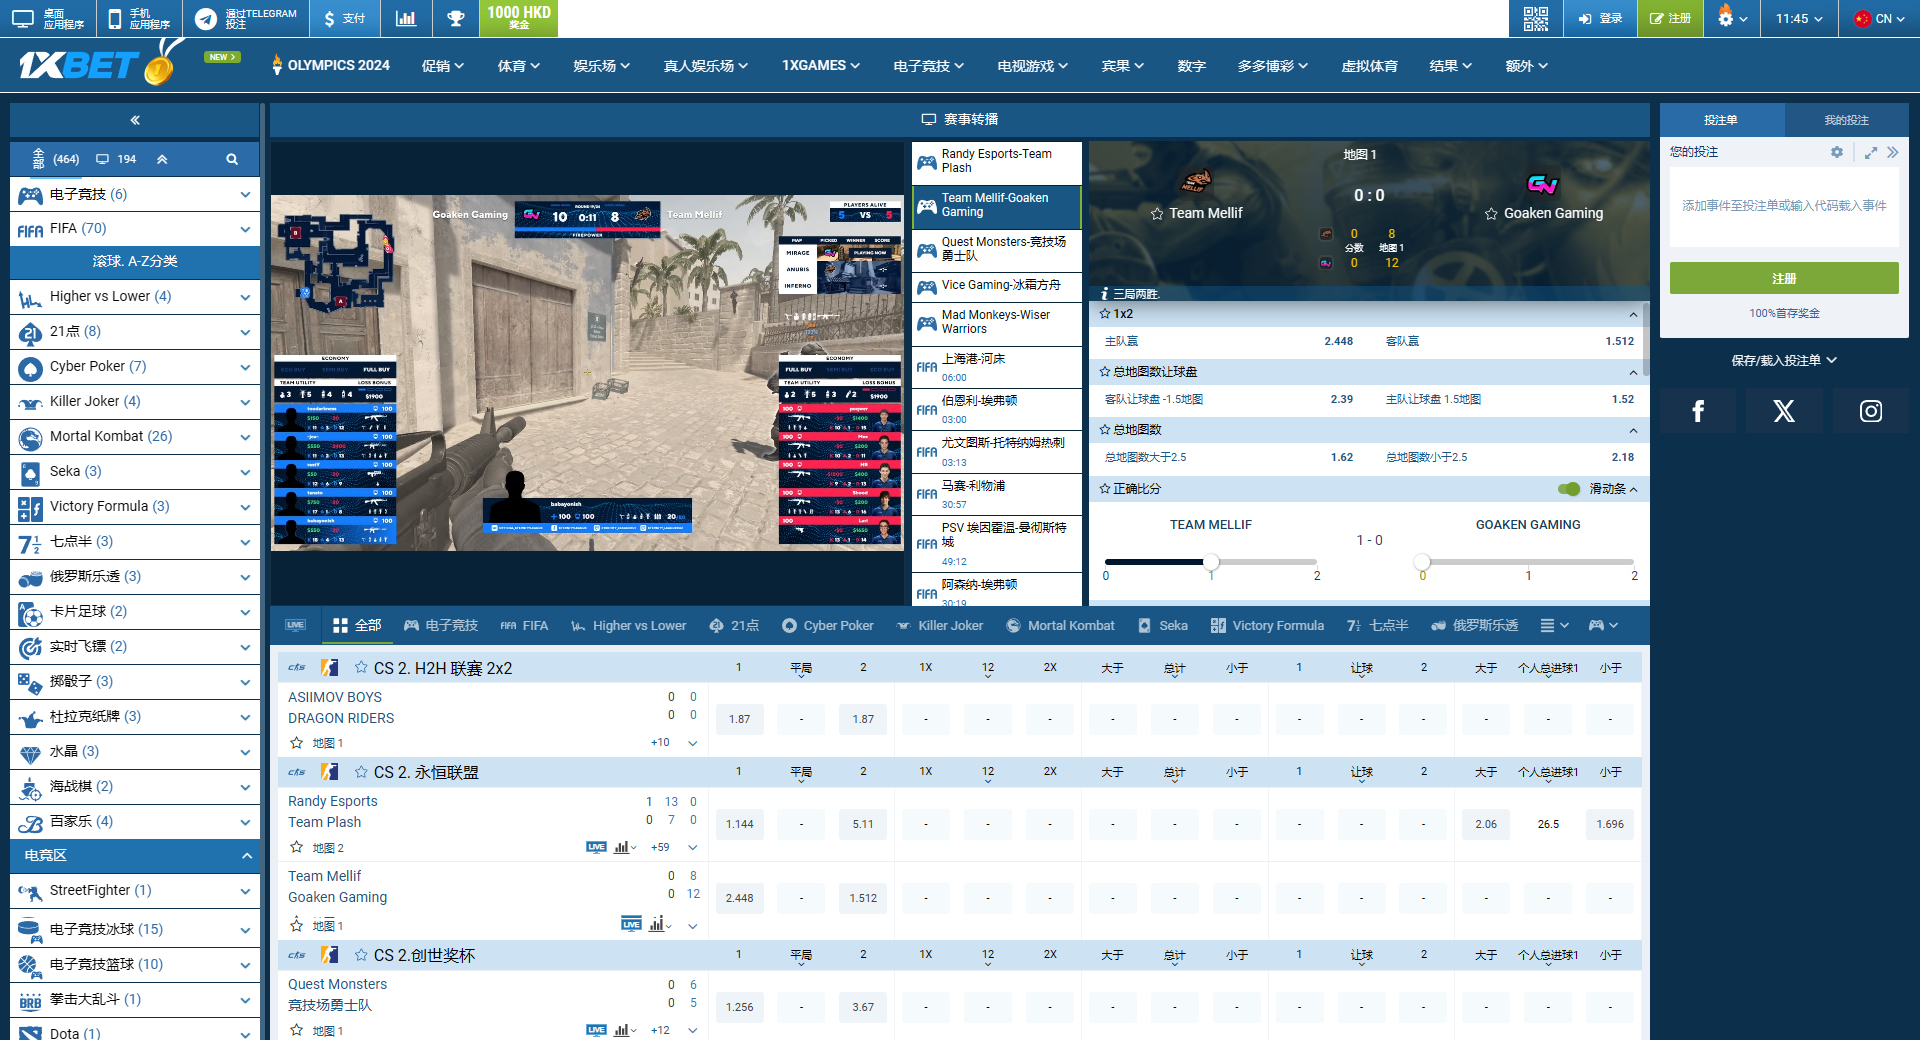Image resolution: width=1920 pixels, height=1040 pixels.
Task: Collapse the 1x2 market section chevron
Action: (x=1633, y=314)
